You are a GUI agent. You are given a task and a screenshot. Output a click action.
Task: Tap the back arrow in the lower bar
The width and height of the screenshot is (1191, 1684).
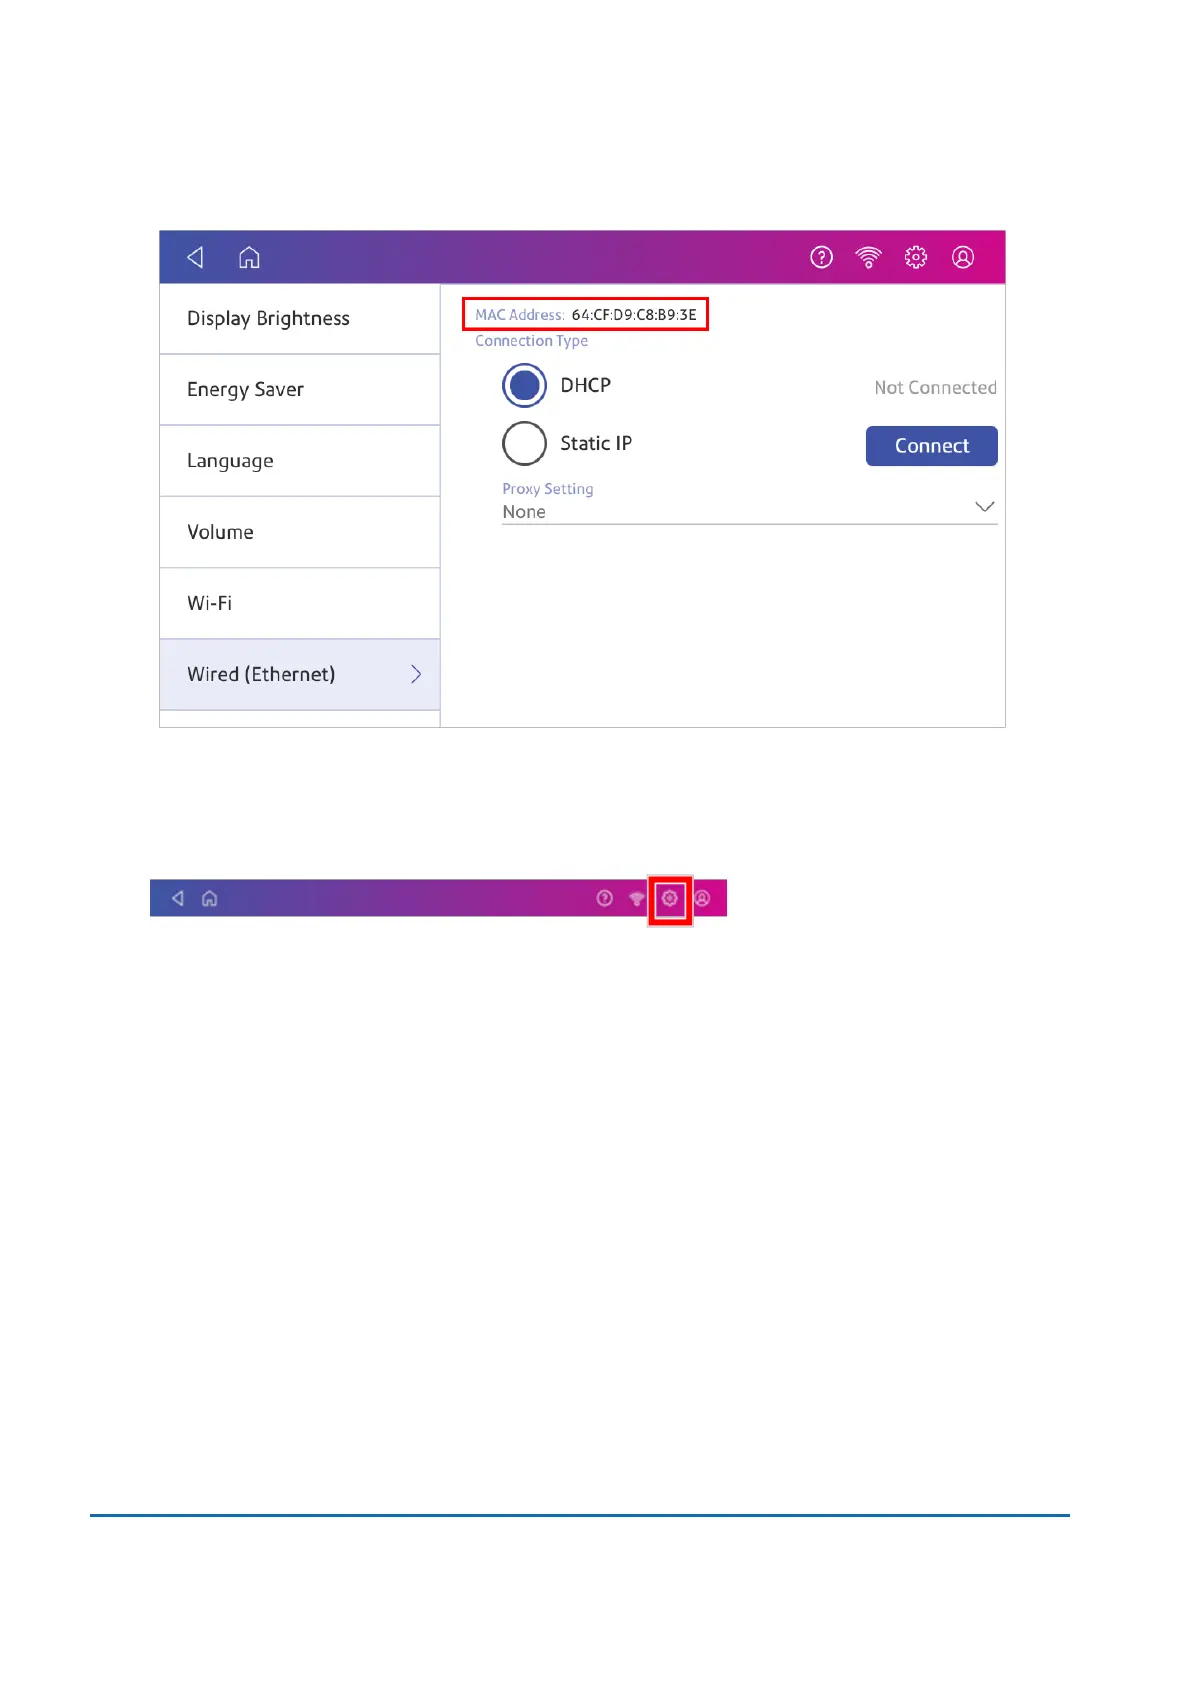point(178,899)
